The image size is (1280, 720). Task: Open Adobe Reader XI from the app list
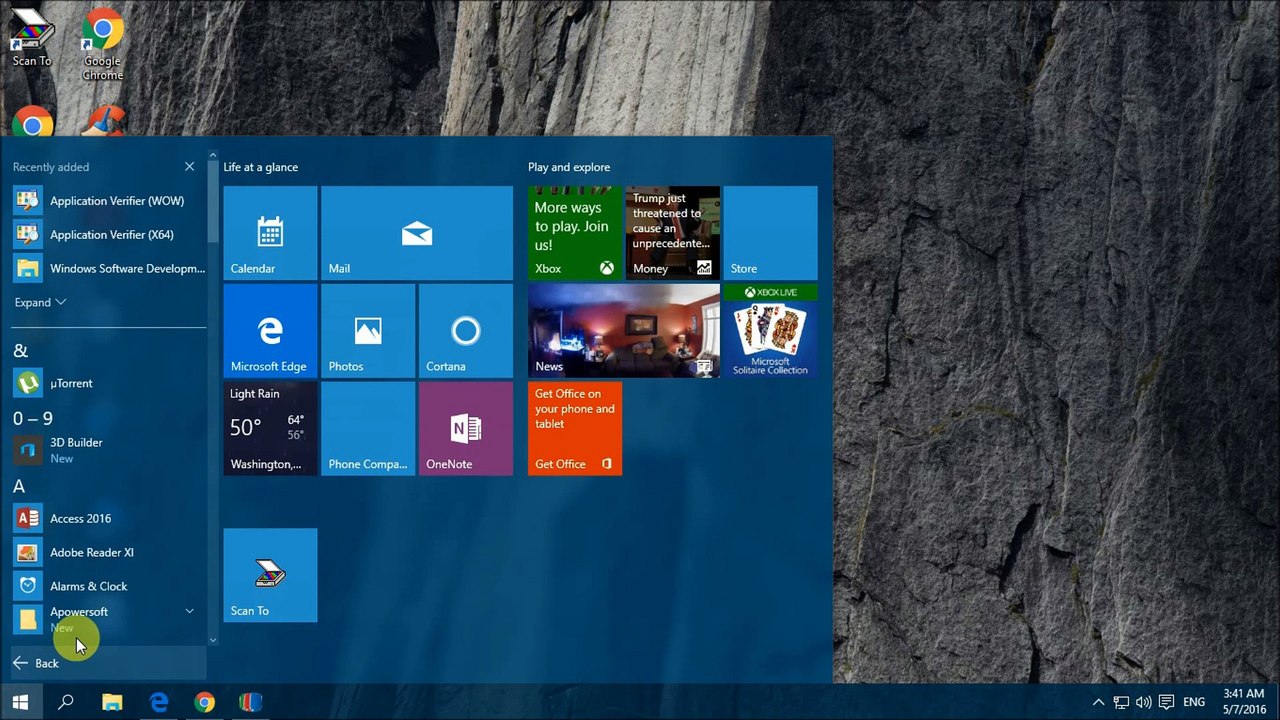(108, 552)
